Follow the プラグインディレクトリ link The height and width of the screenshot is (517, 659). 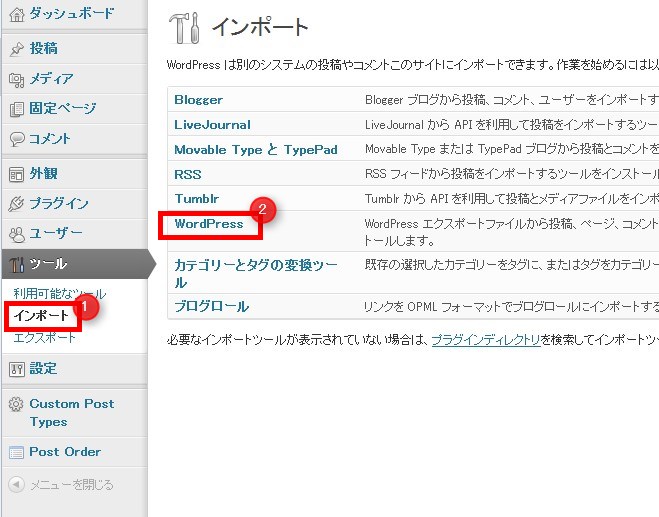[x=486, y=340]
